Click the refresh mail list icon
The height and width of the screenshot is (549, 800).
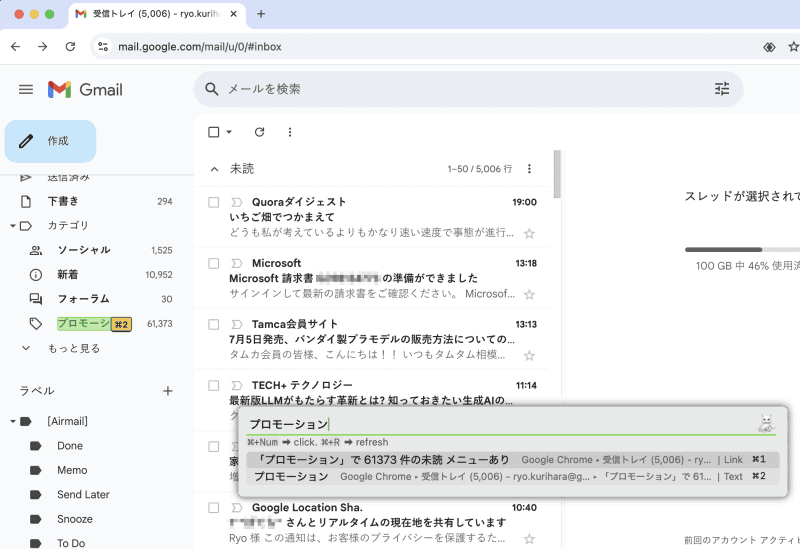[x=259, y=132]
